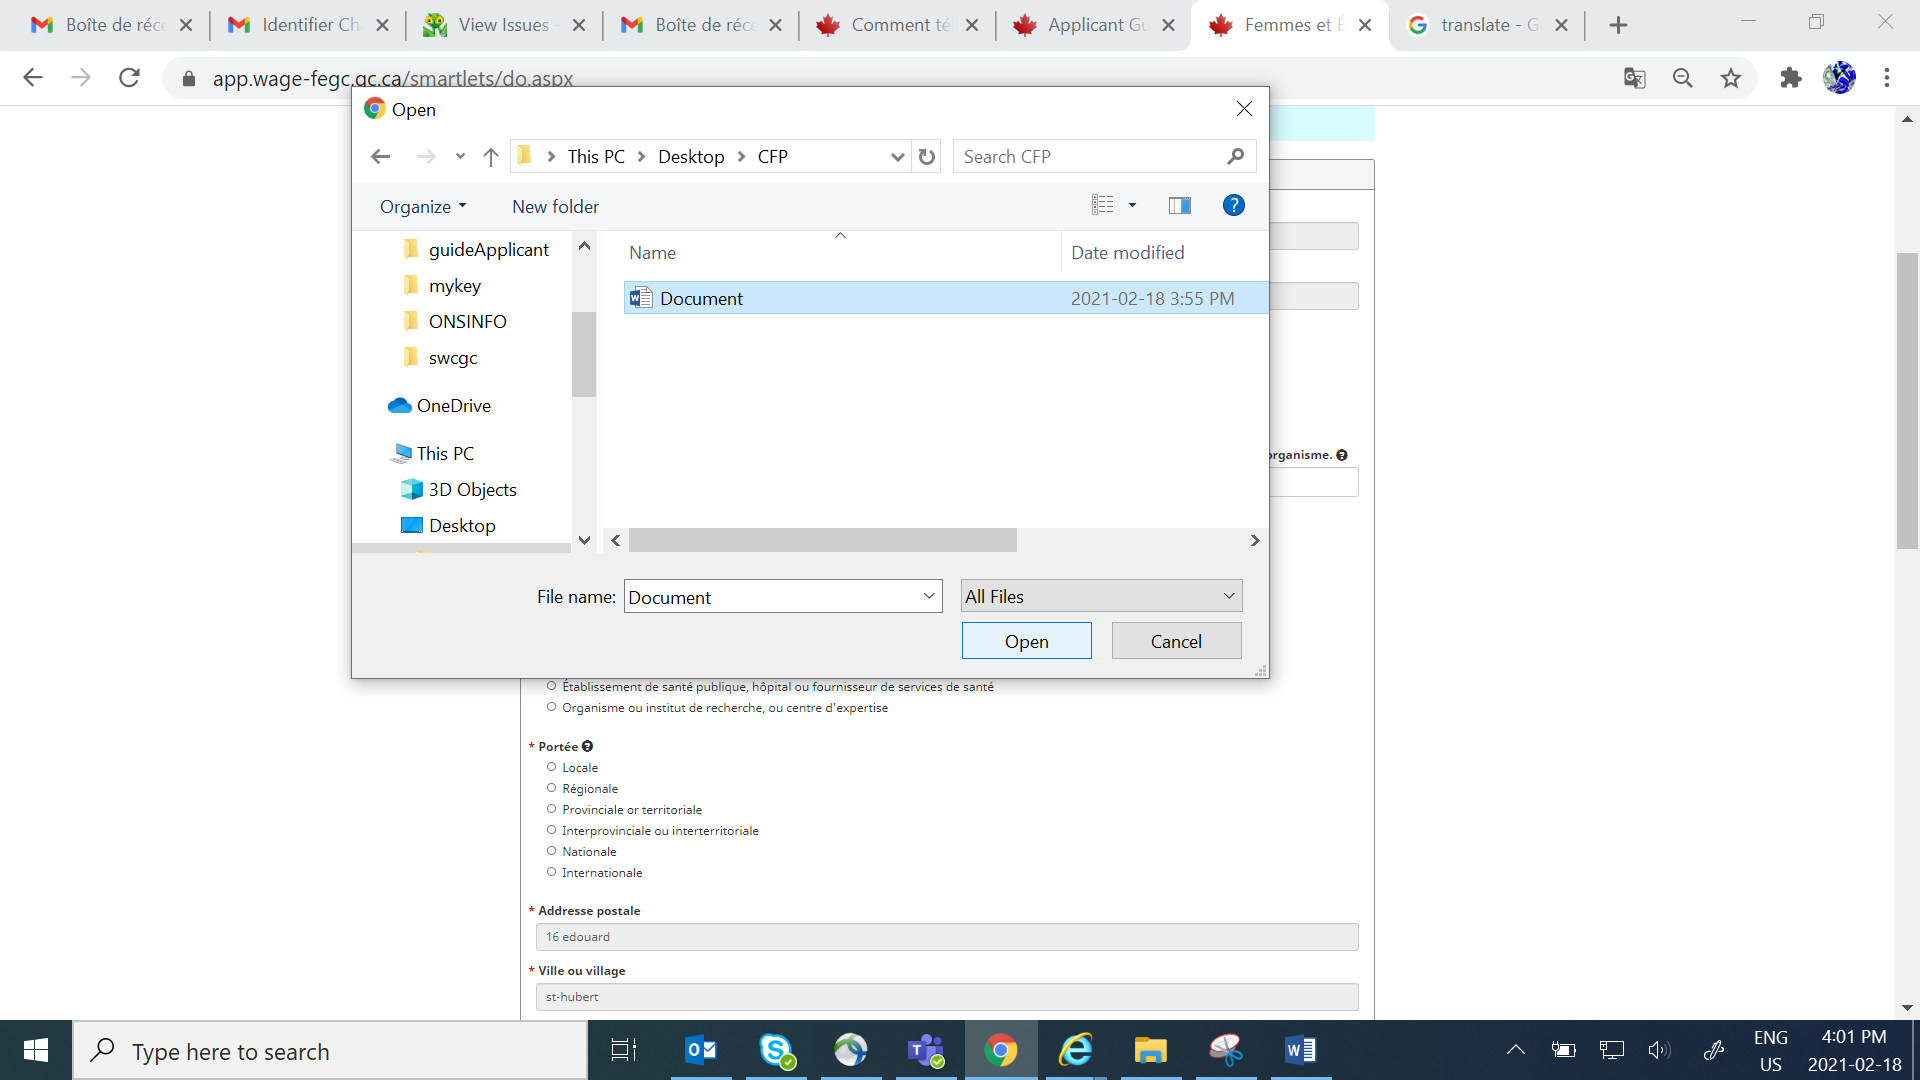Click the file list horizontal scrollbar
Screen dimensions: 1920x1080
(822, 541)
